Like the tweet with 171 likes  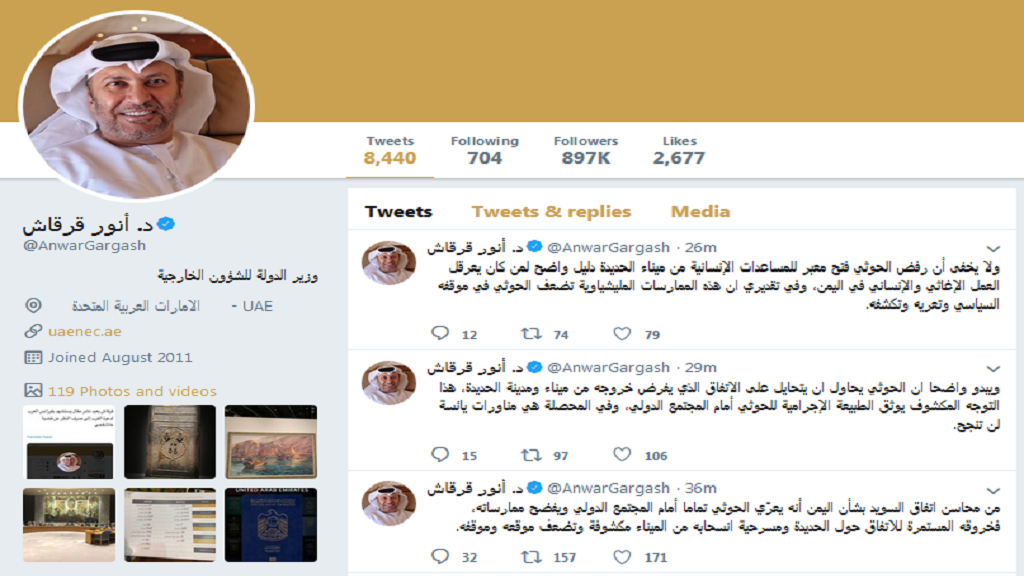[622, 556]
